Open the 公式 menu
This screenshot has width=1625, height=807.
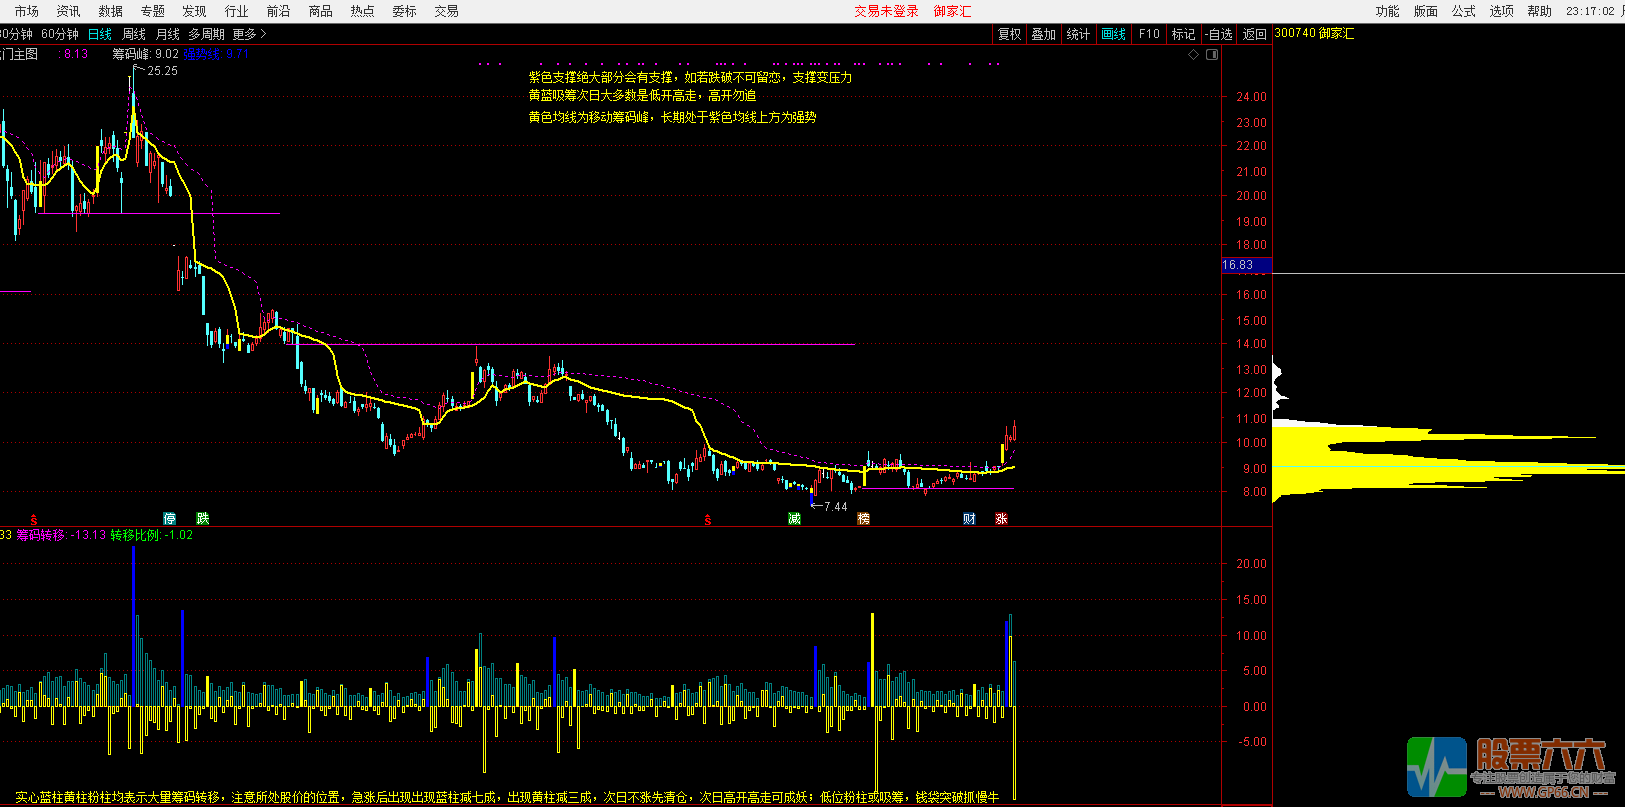click(1463, 11)
